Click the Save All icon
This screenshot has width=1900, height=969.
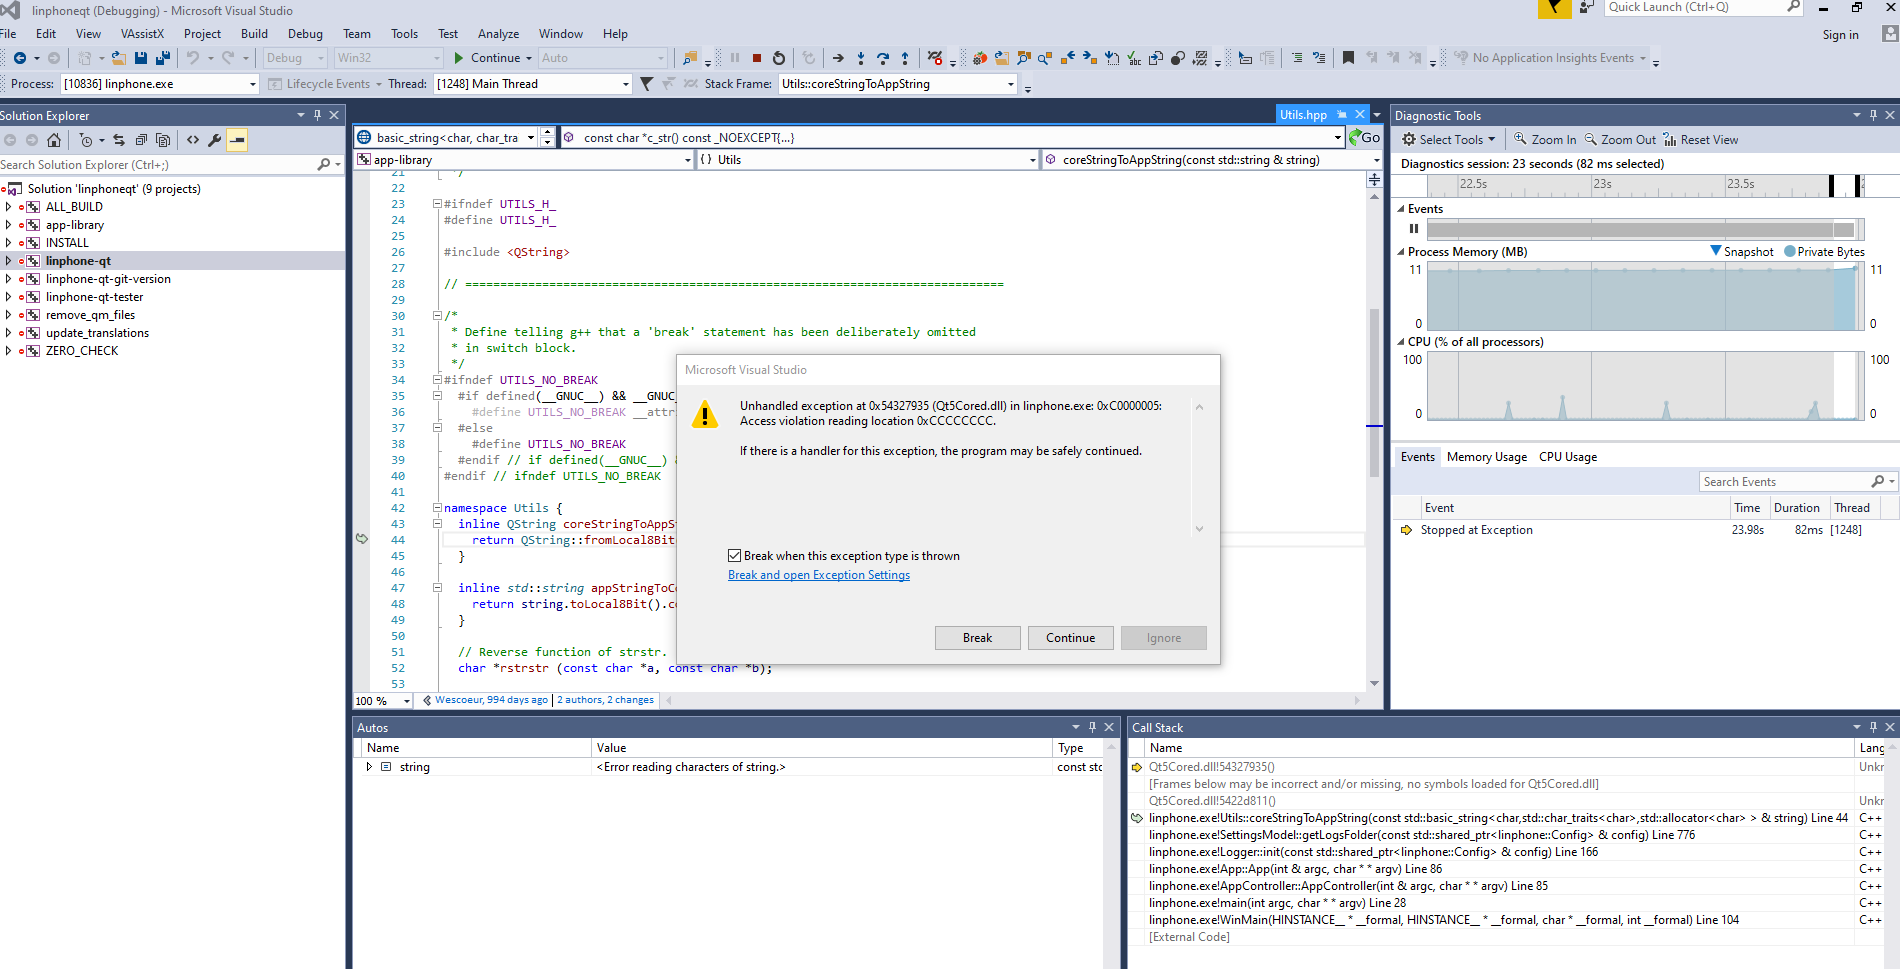(163, 58)
